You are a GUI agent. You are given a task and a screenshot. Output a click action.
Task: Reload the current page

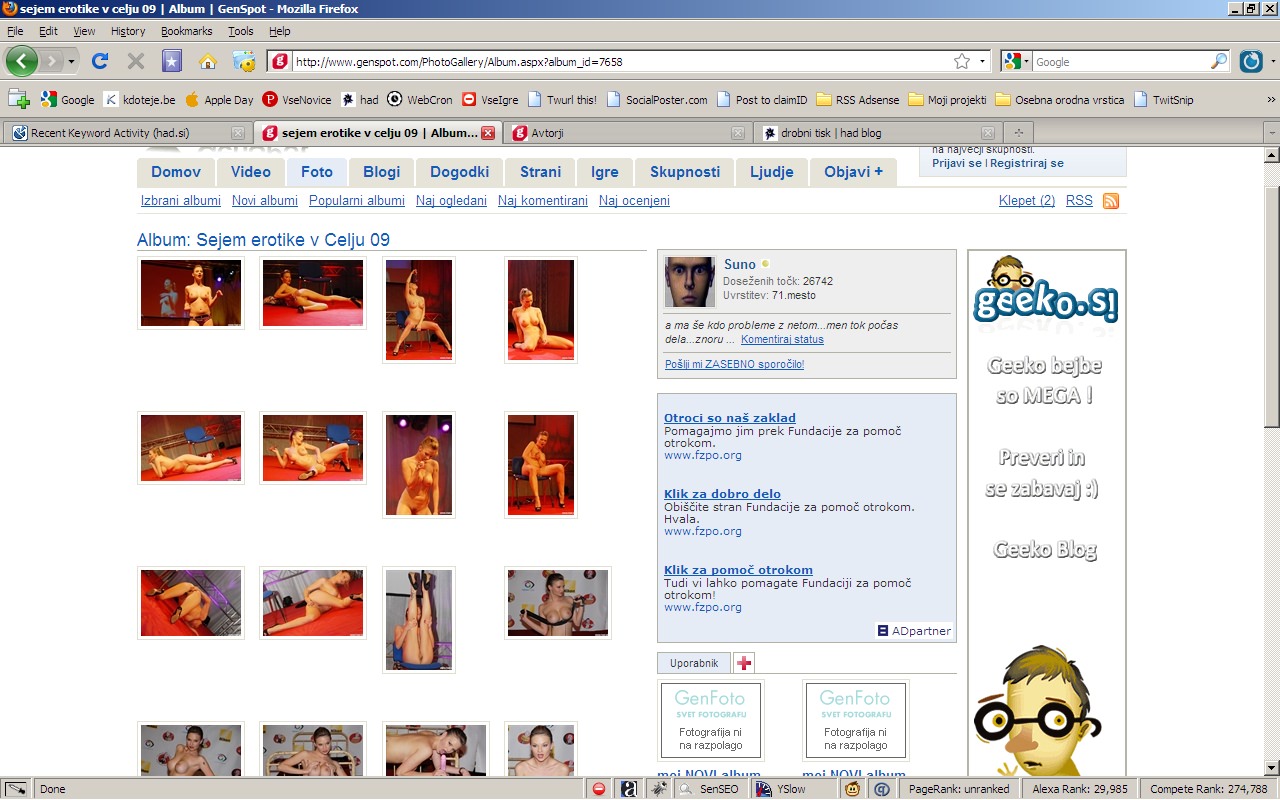click(100, 61)
